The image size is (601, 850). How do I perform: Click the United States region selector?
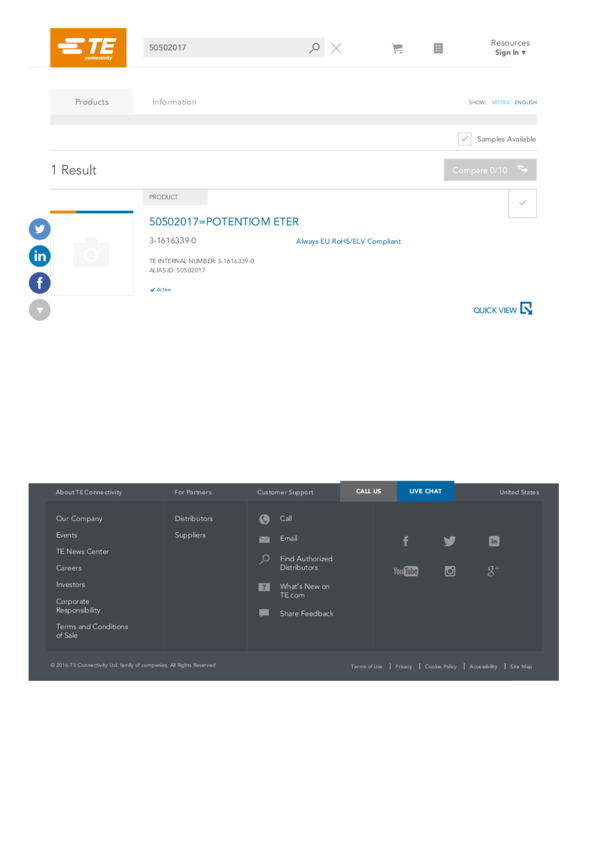tap(519, 492)
